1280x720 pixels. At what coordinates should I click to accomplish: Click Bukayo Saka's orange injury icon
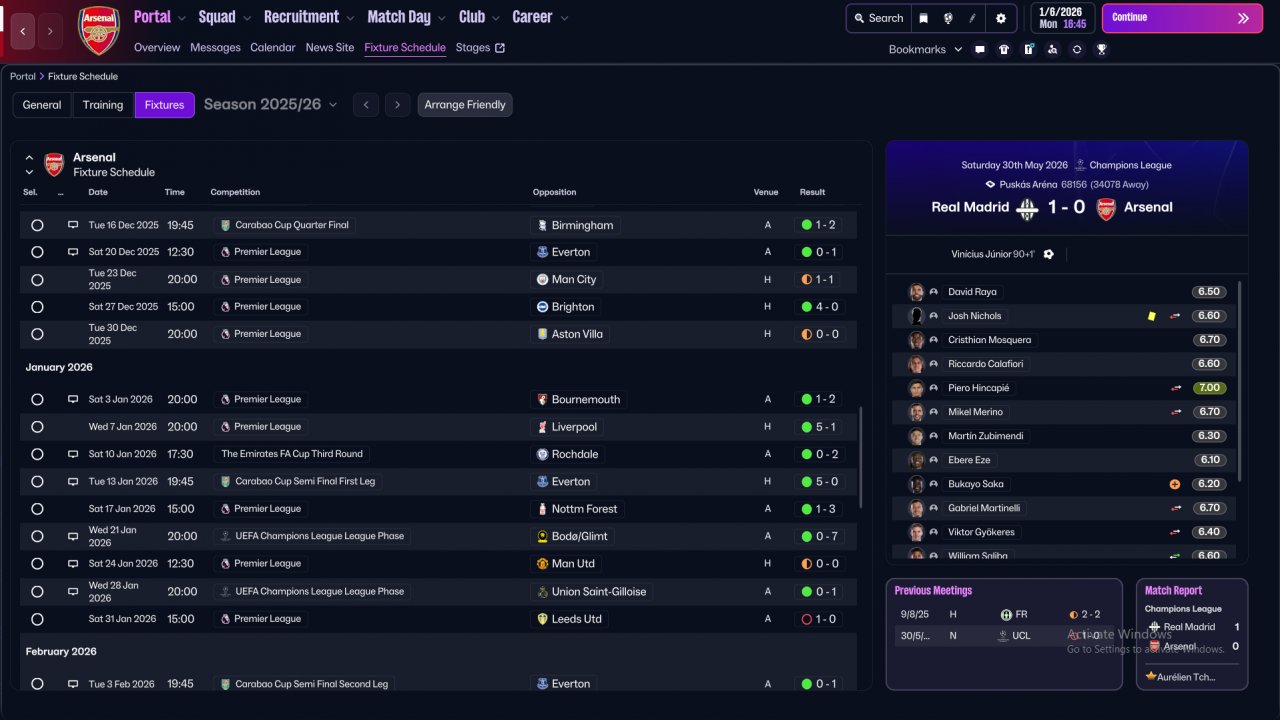click(1175, 484)
